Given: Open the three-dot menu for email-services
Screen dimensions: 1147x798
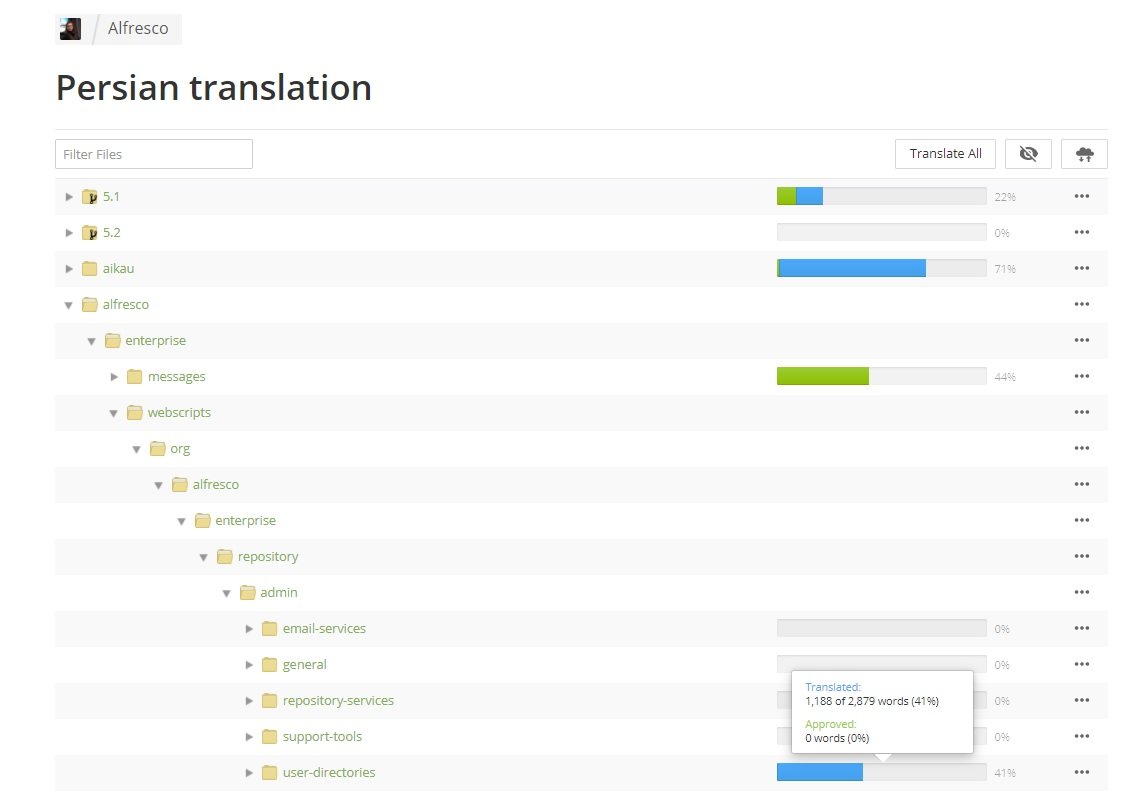Looking at the screenshot, I should 1082,628.
